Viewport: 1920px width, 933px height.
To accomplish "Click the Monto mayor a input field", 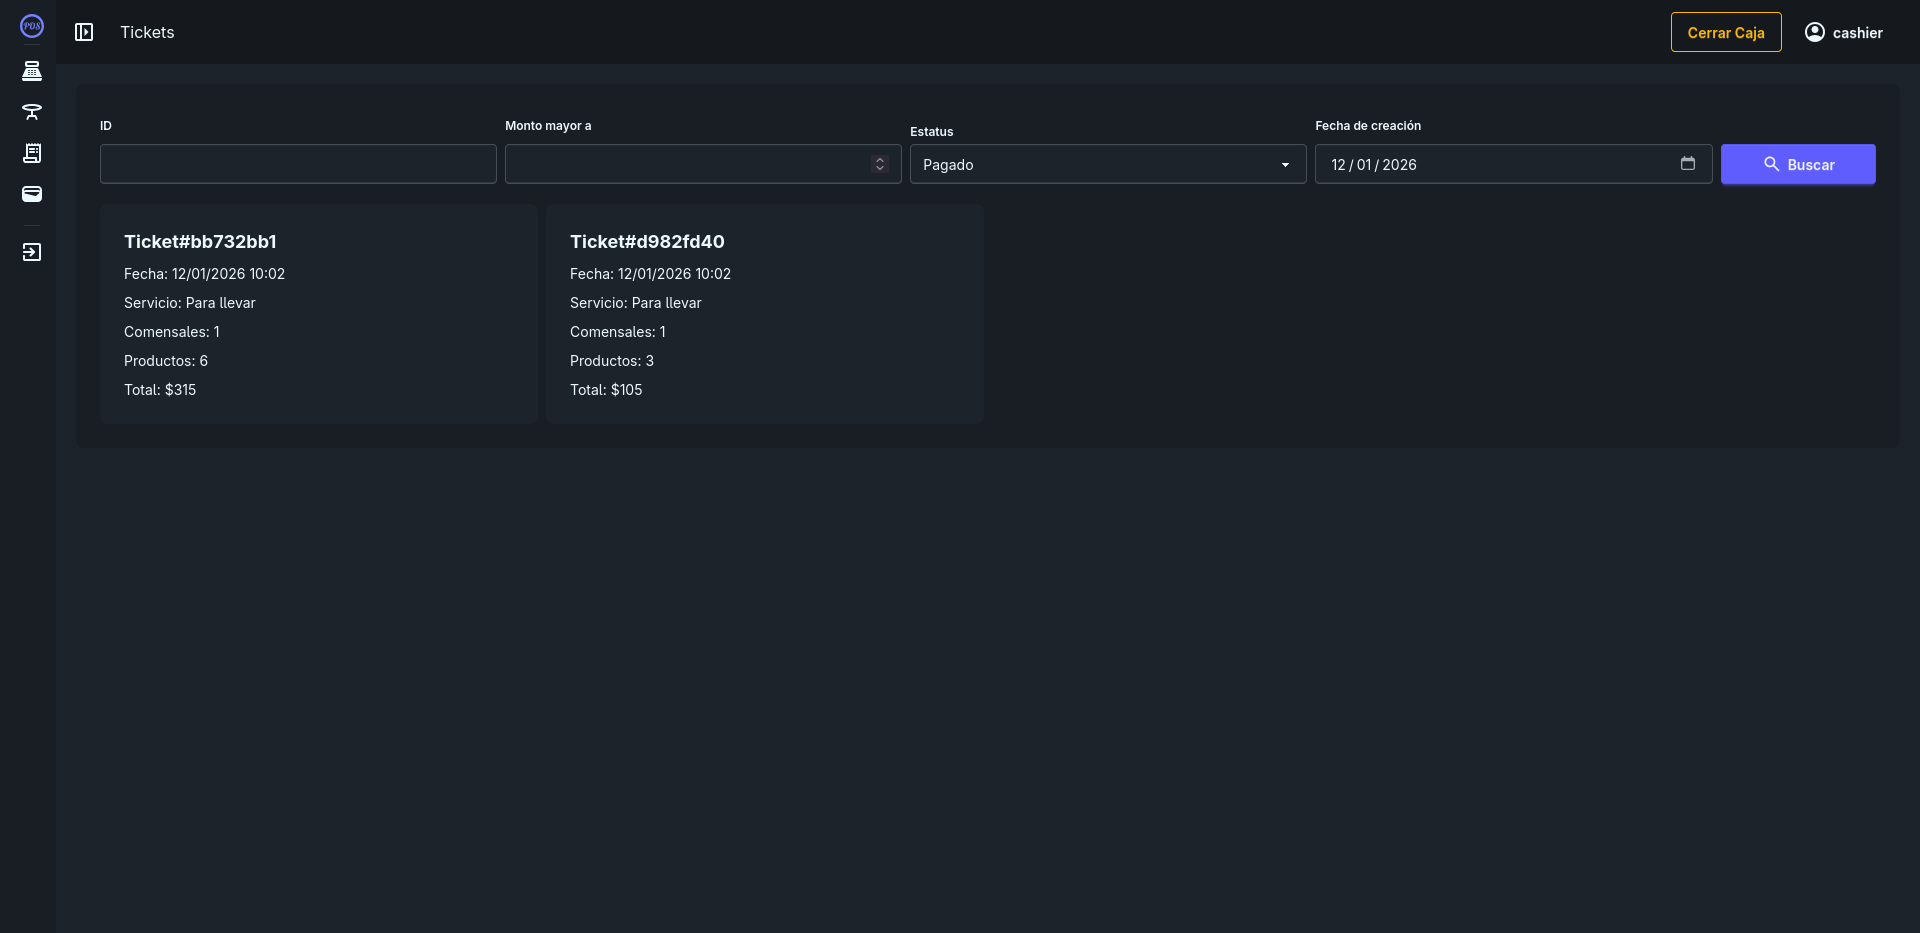I will (x=685, y=164).
